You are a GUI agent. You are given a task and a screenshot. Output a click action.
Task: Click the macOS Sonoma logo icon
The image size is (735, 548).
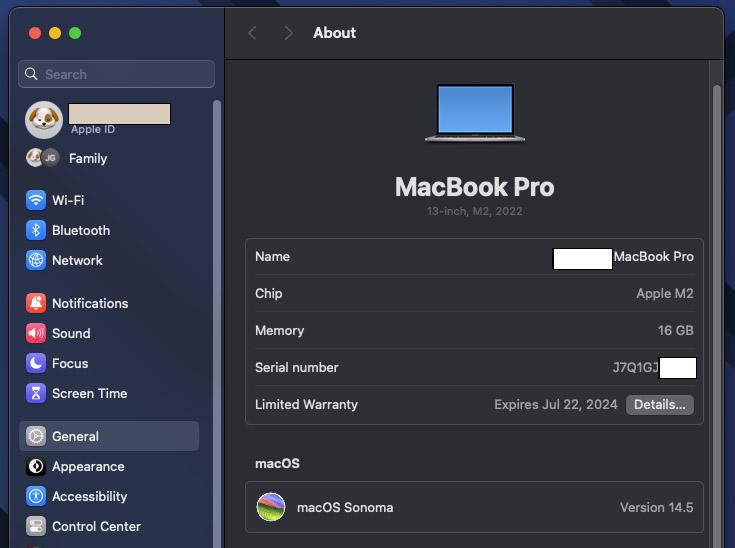pos(271,507)
